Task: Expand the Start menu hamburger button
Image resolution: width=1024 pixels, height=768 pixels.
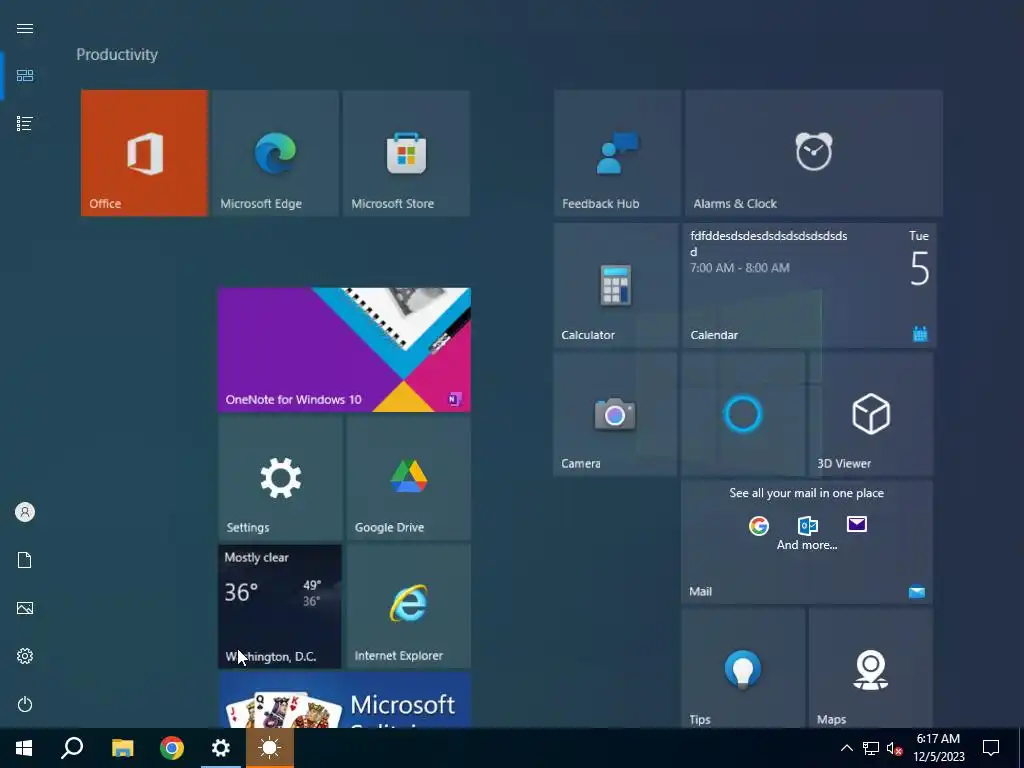Action: 25,28
